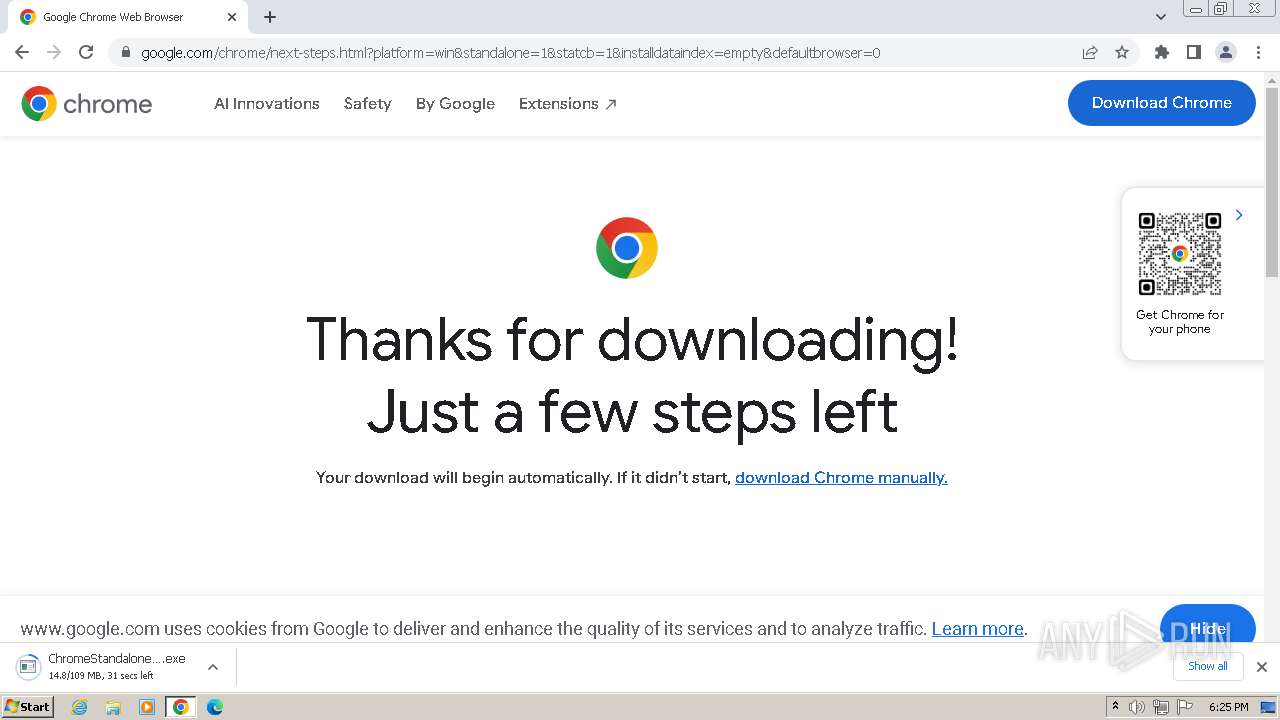Open the Safety nav item
Screen dimensions: 1280x720
click(x=367, y=104)
